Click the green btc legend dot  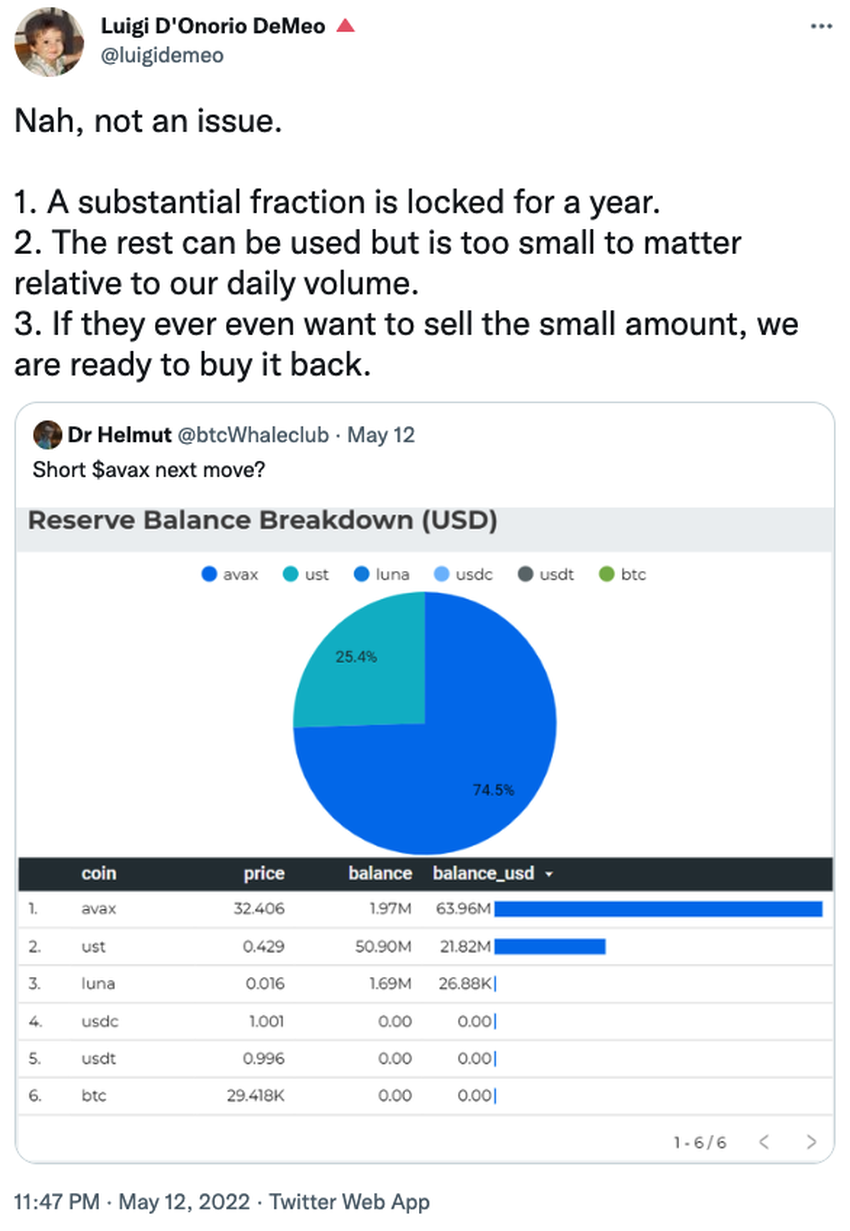click(x=606, y=575)
